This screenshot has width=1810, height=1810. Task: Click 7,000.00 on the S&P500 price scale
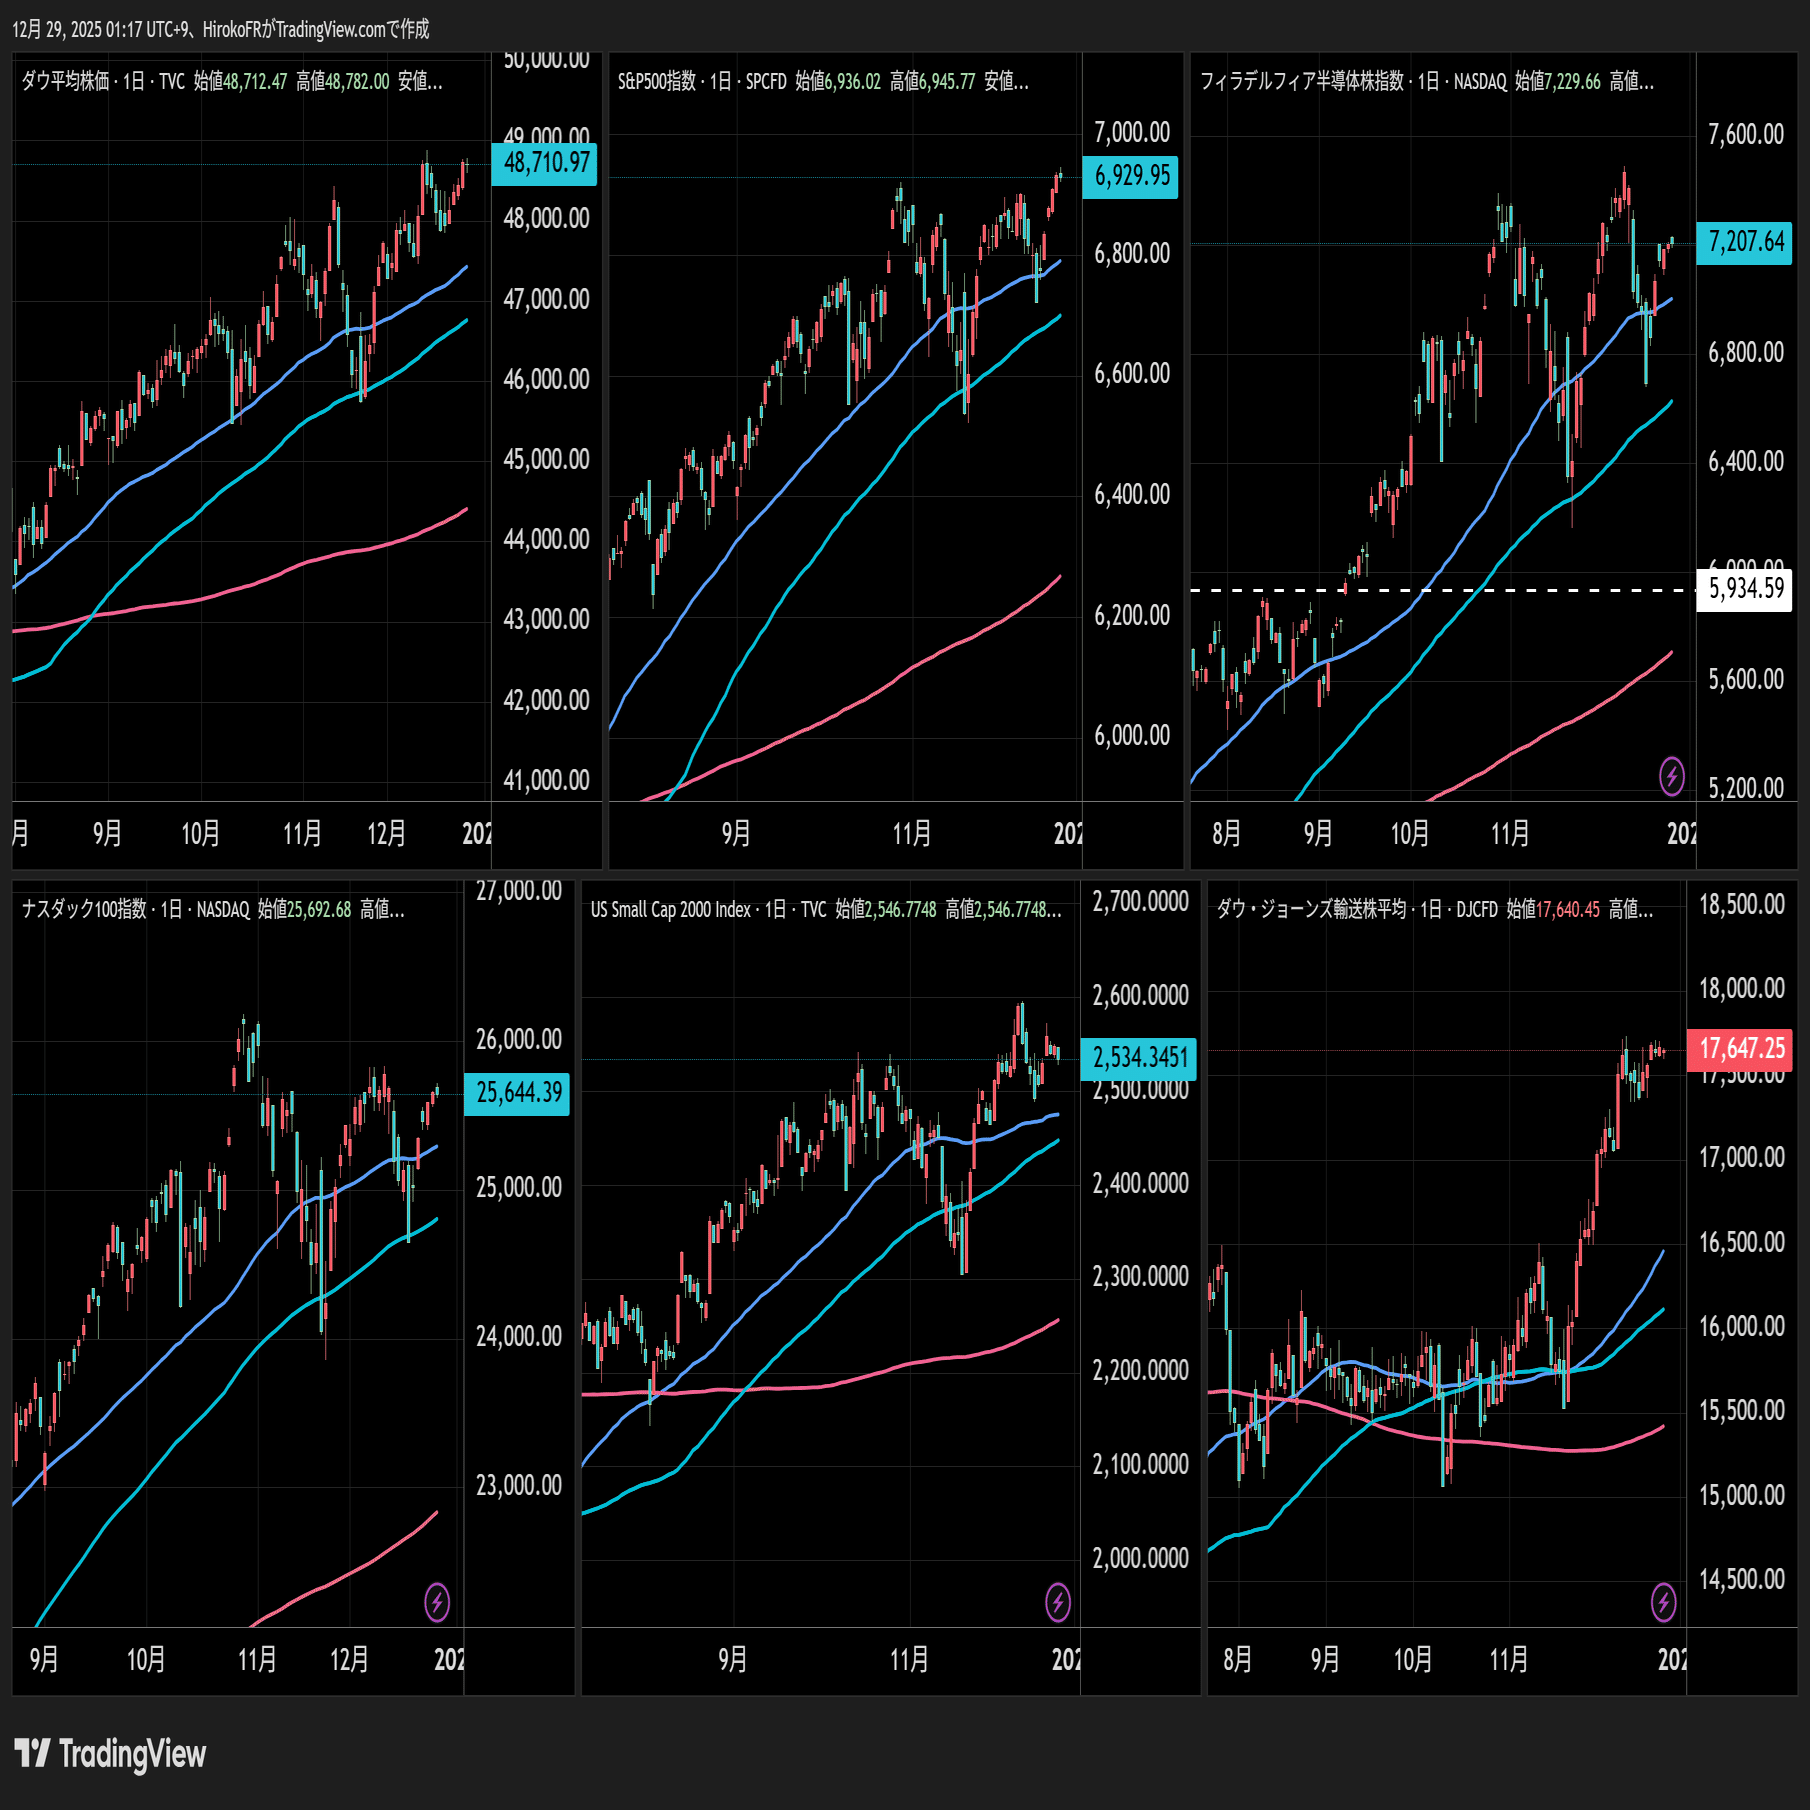click(x=1132, y=132)
